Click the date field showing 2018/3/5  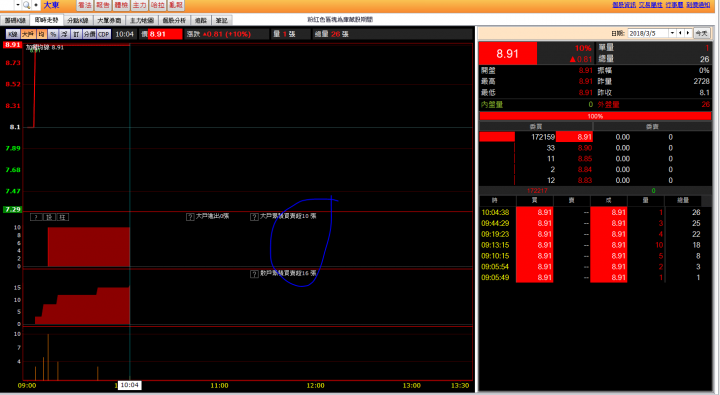point(648,33)
